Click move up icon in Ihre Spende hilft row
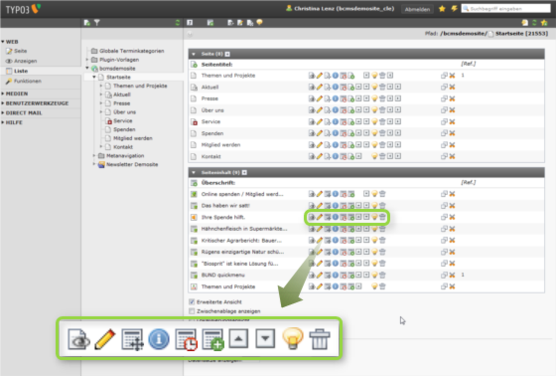This screenshot has width=556, height=376. point(359,217)
